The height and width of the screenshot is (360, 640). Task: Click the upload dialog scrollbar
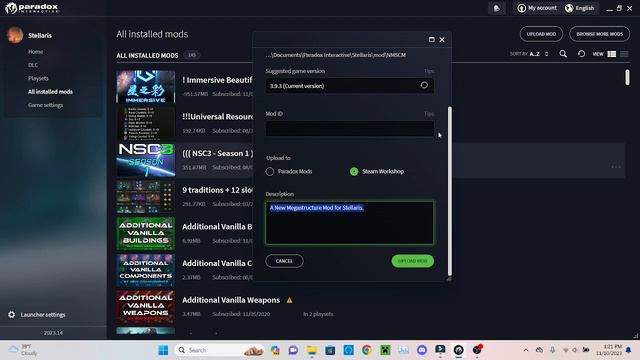tap(450, 191)
